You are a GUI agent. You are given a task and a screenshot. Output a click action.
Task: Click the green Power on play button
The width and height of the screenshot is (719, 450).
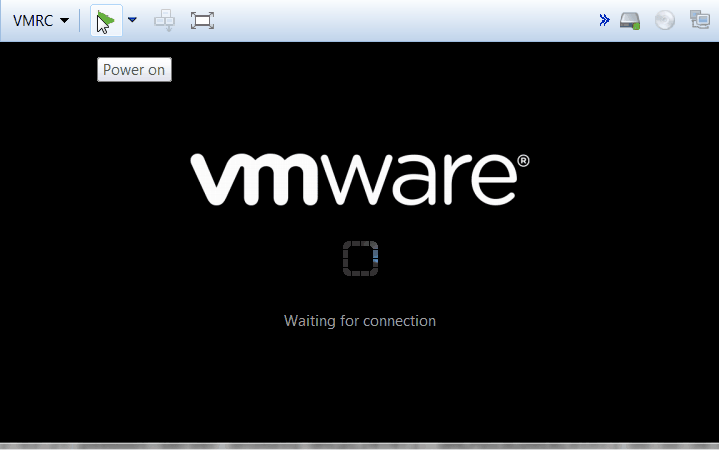tap(106, 21)
